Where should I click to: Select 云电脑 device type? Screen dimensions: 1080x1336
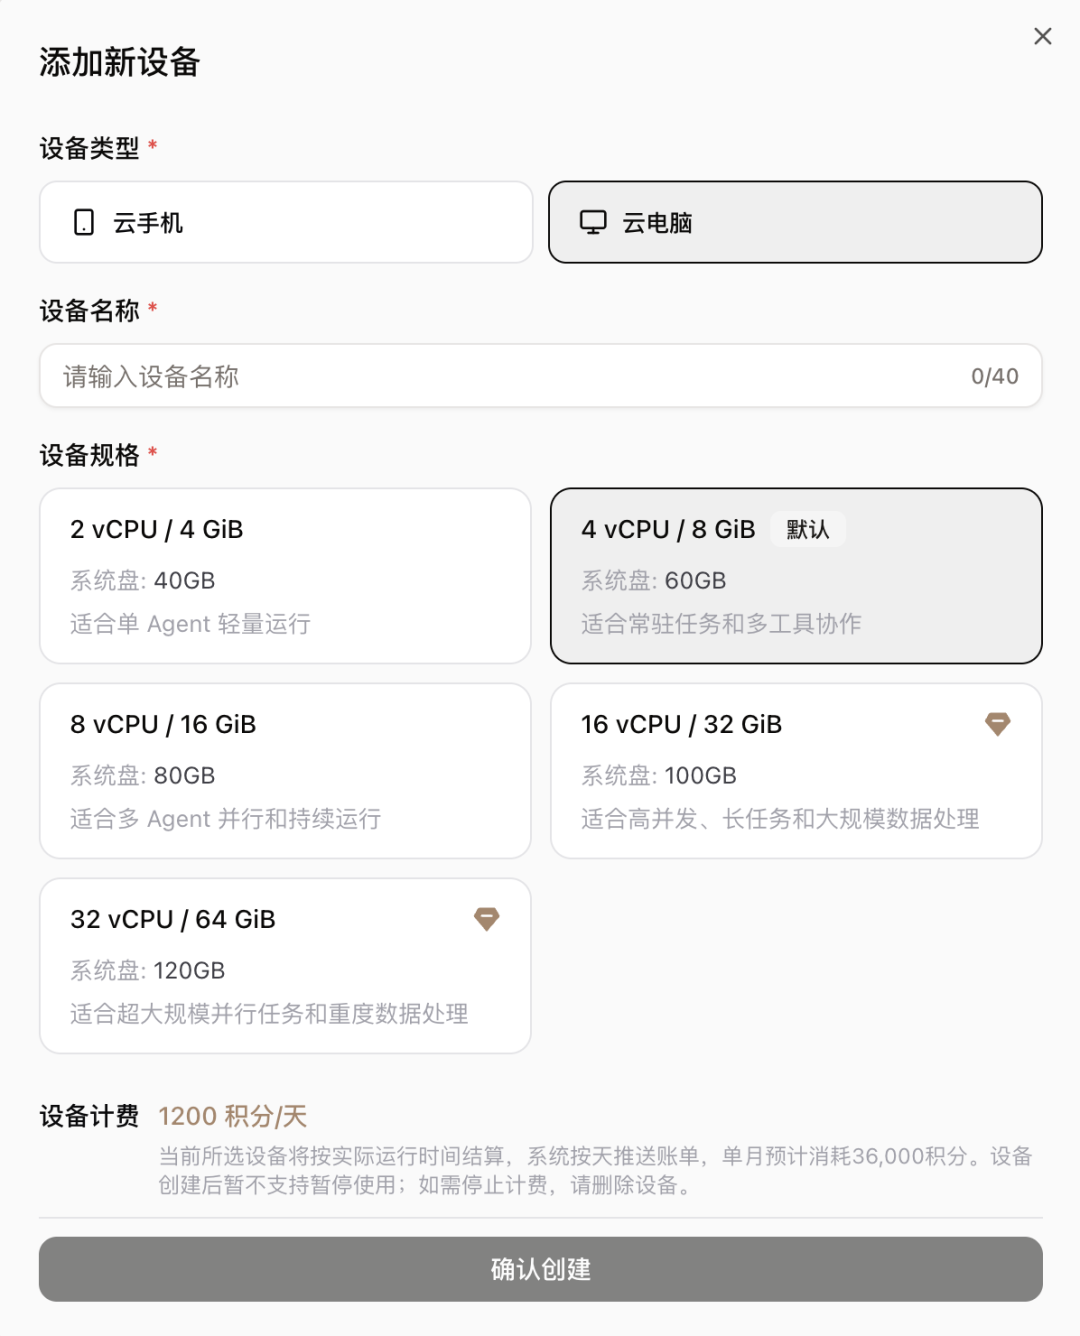(795, 222)
